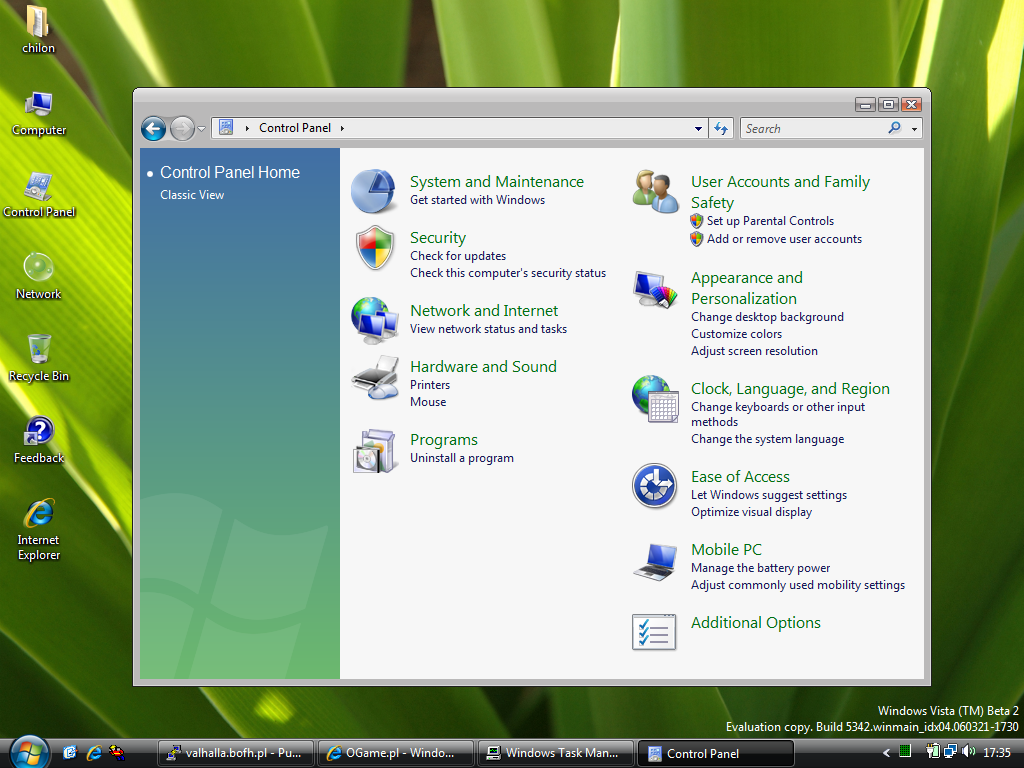
Task: Open the Ease of Access icon
Action: 655,487
